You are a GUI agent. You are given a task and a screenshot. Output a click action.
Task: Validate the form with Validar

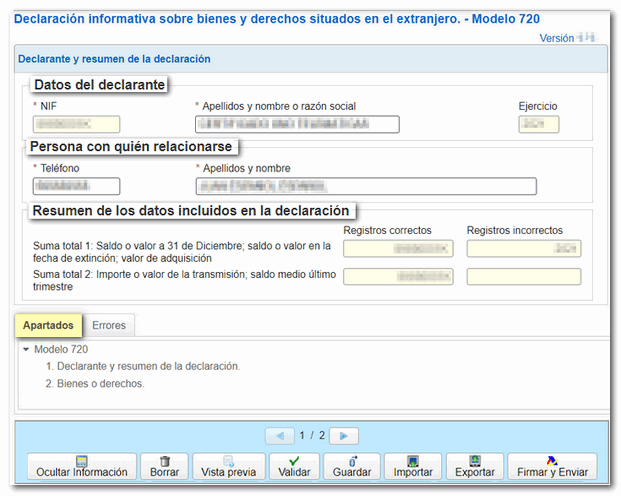[294, 466]
